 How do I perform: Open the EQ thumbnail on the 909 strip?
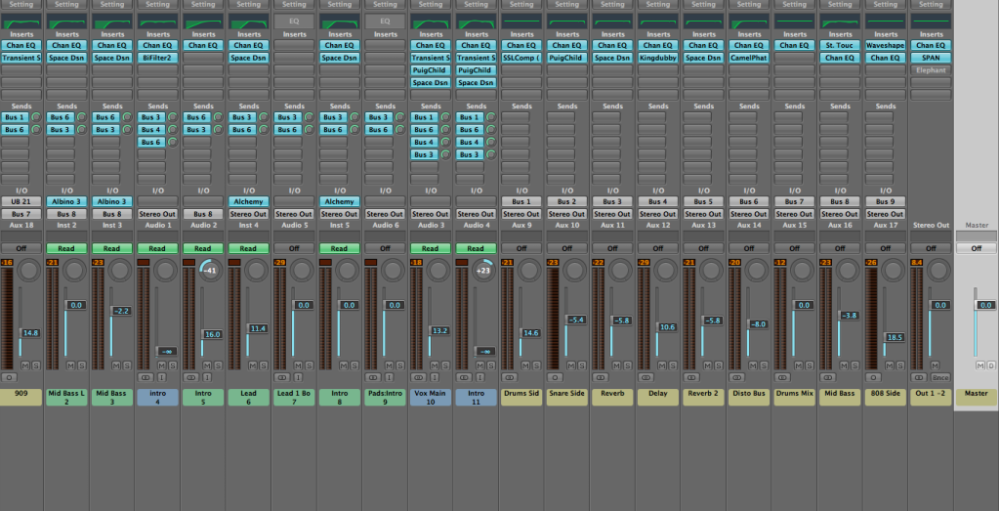click(22, 22)
